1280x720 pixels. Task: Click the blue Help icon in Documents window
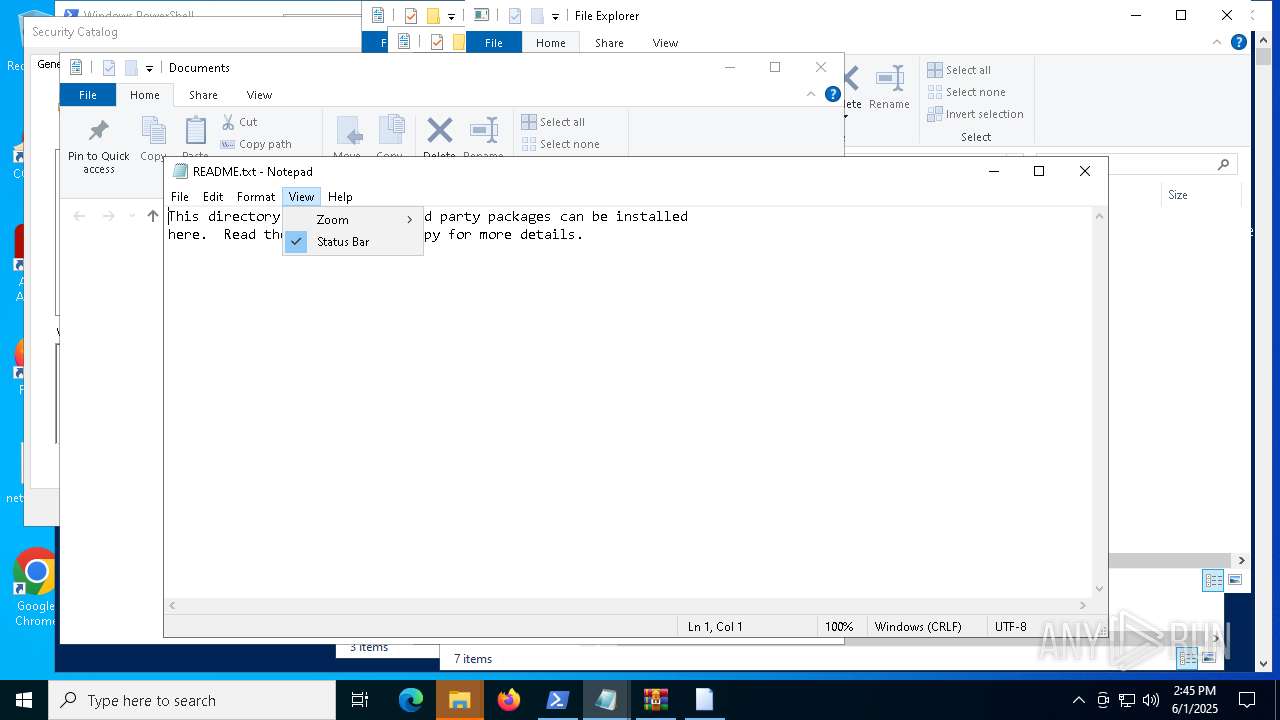click(832, 94)
